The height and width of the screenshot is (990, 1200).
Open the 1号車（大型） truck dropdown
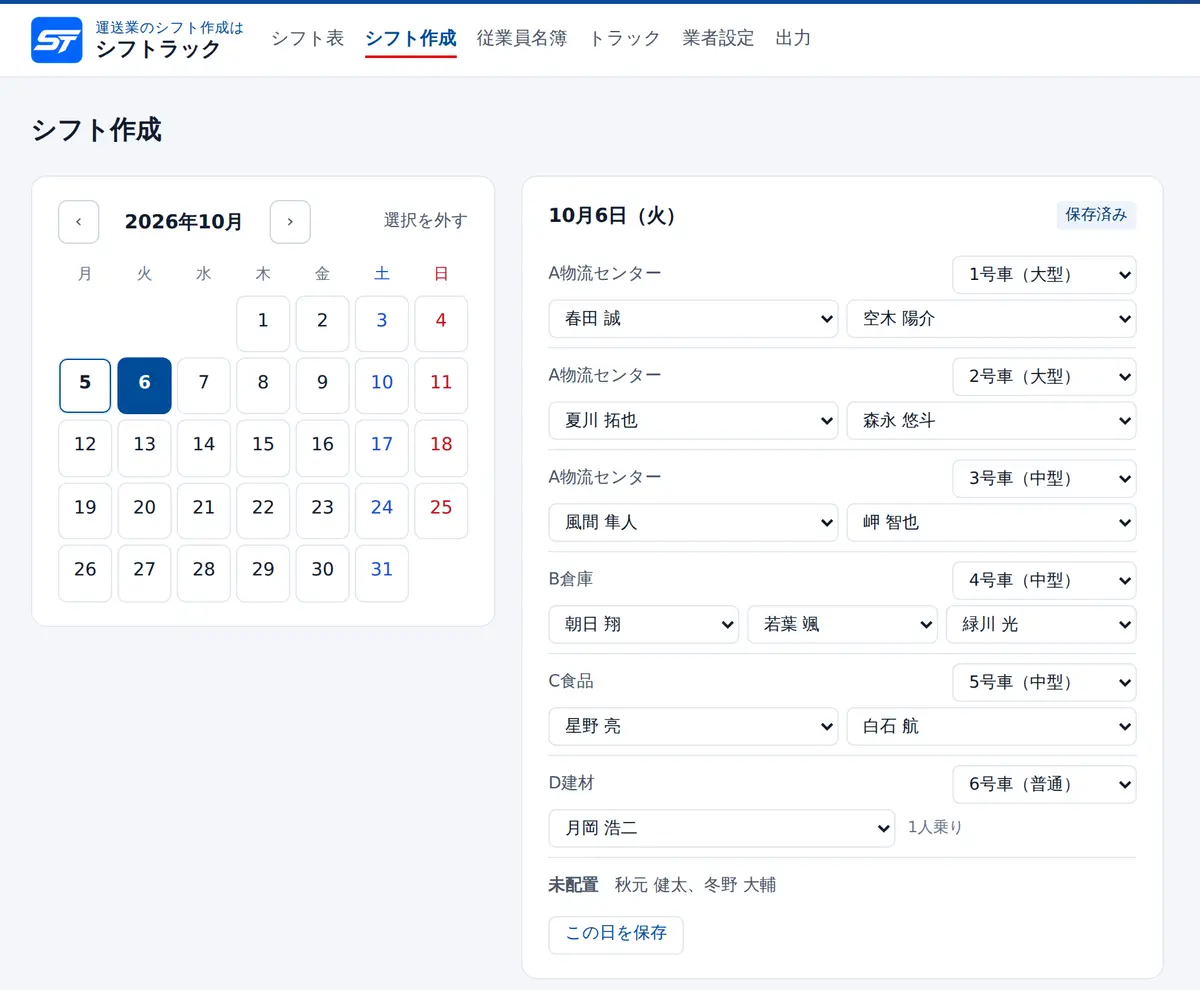coord(1044,275)
